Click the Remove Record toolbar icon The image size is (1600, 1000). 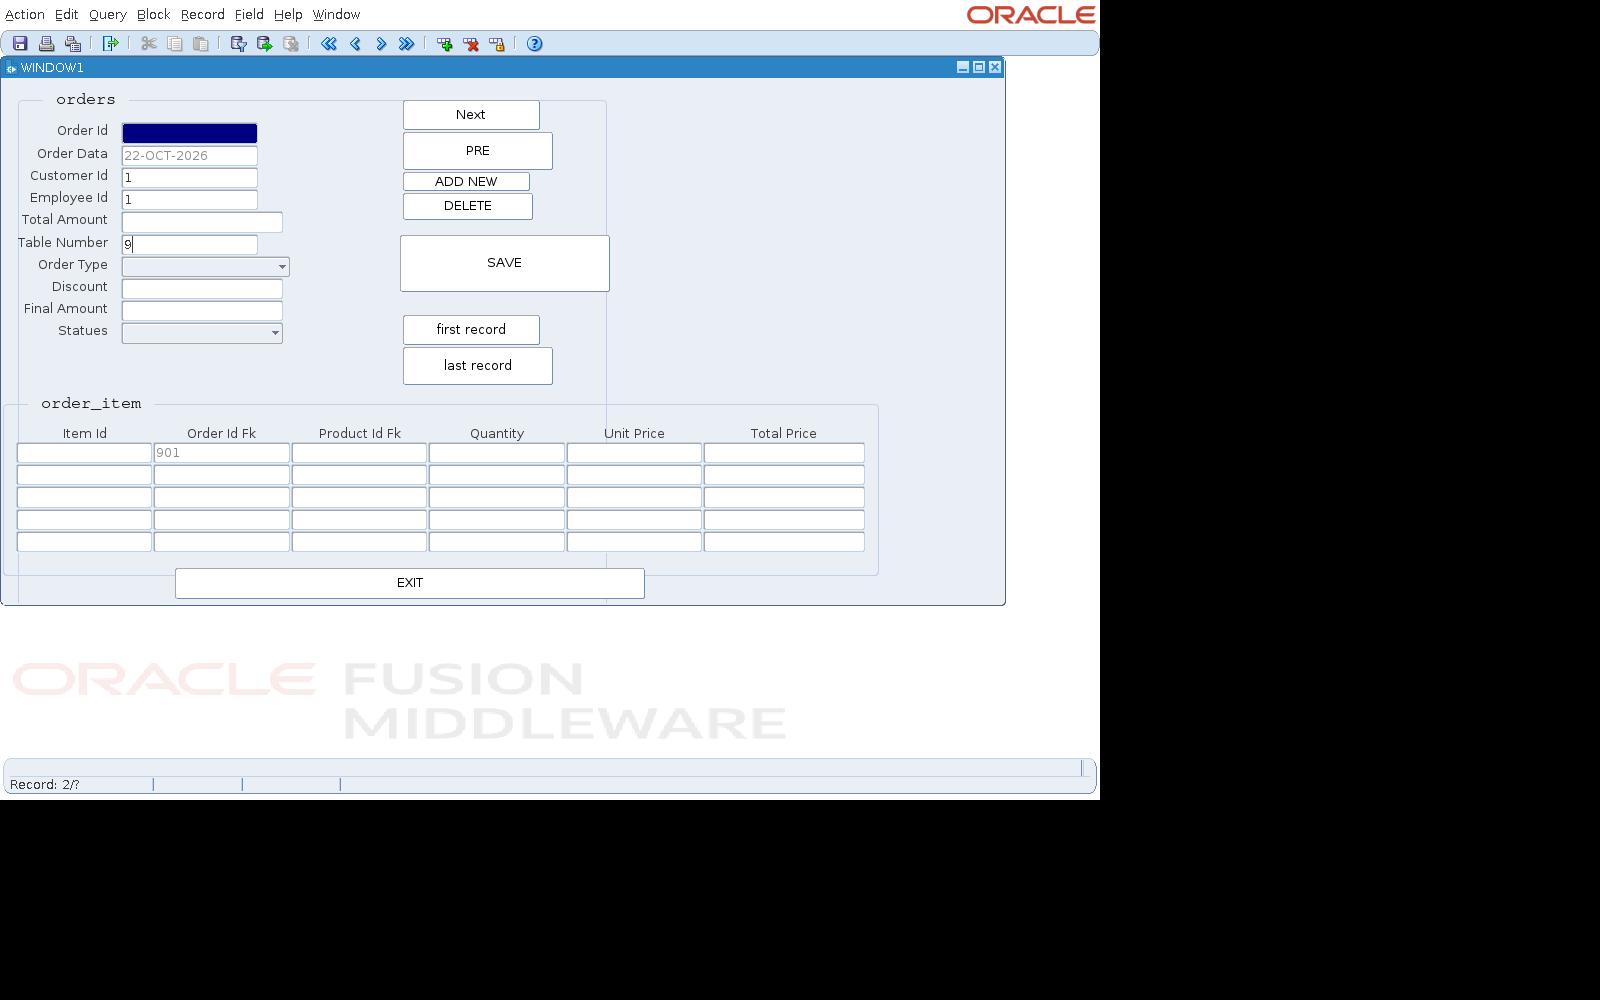(x=471, y=44)
